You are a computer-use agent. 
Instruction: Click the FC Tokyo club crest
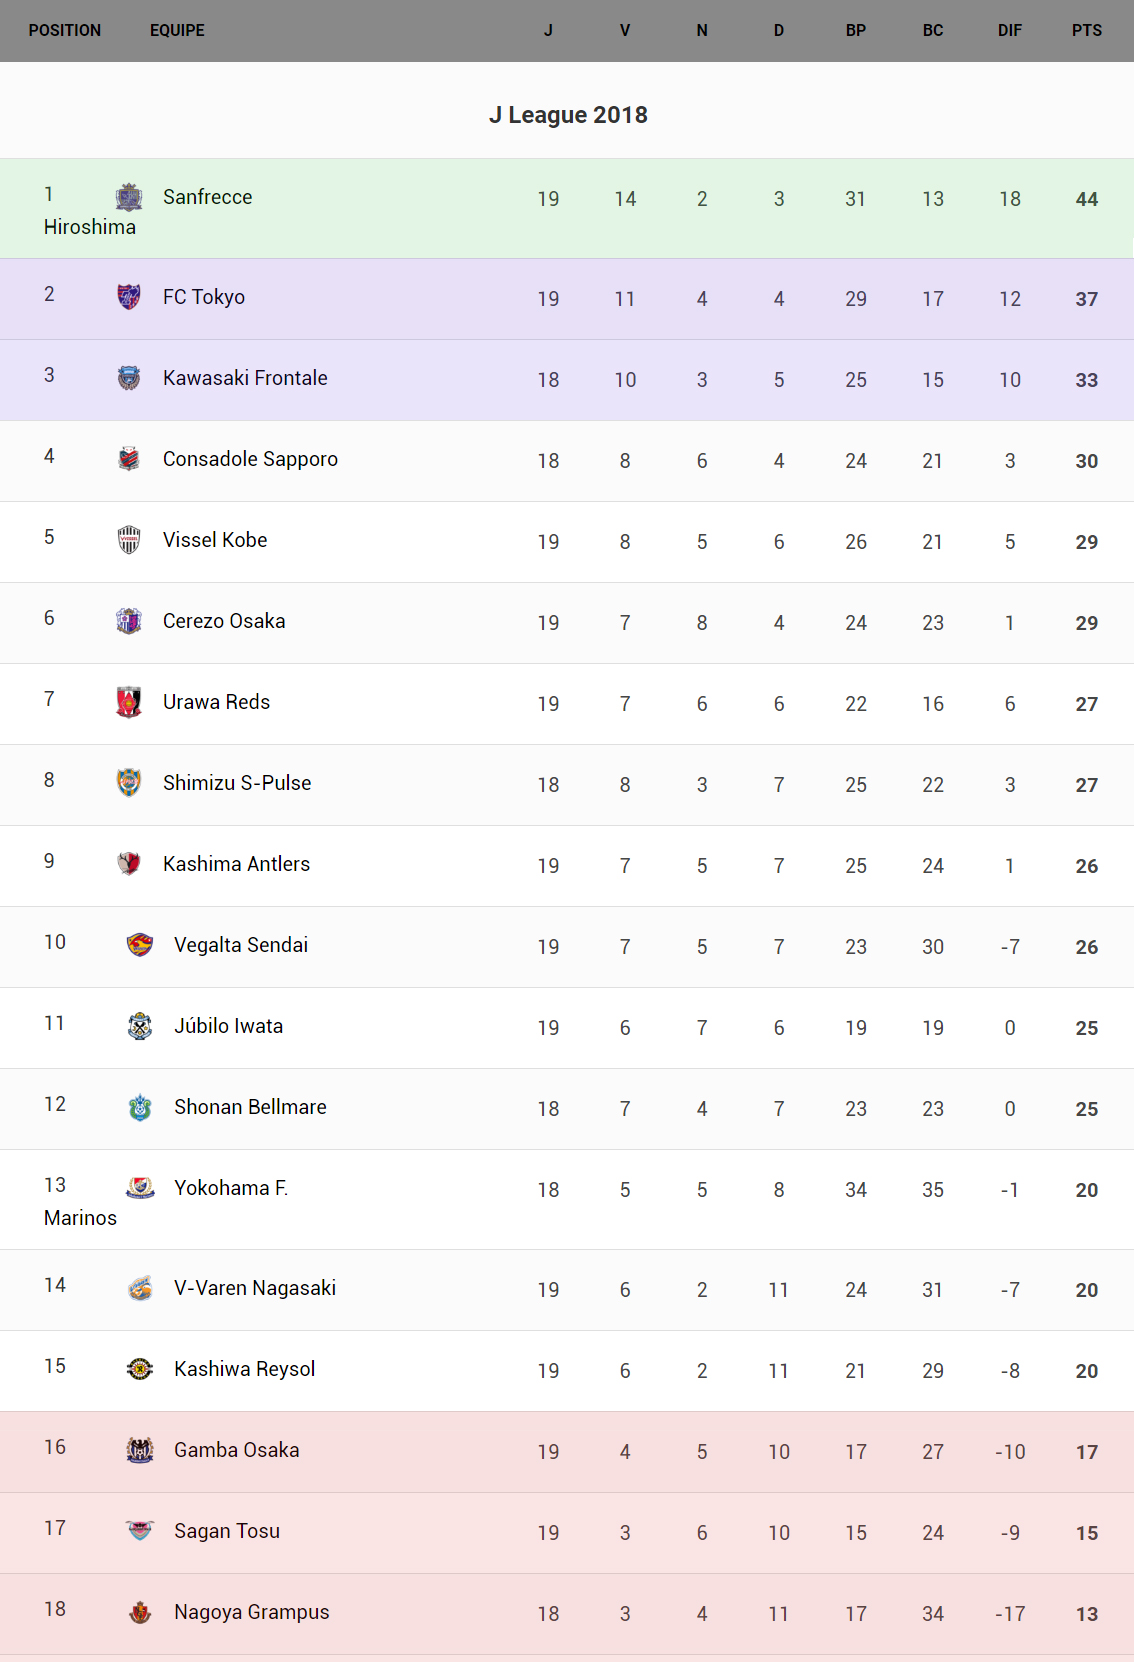click(129, 297)
